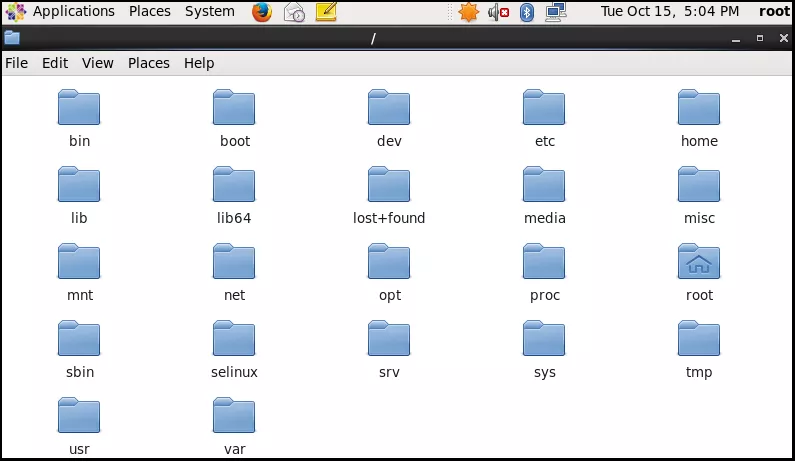Open the Edit menu
The width and height of the screenshot is (795, 462).
(x=55, y=63)
